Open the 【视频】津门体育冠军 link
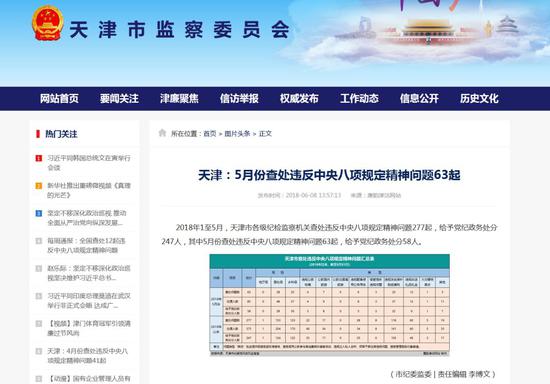This screenshot has width=550, height=384. tap(89, 328)
